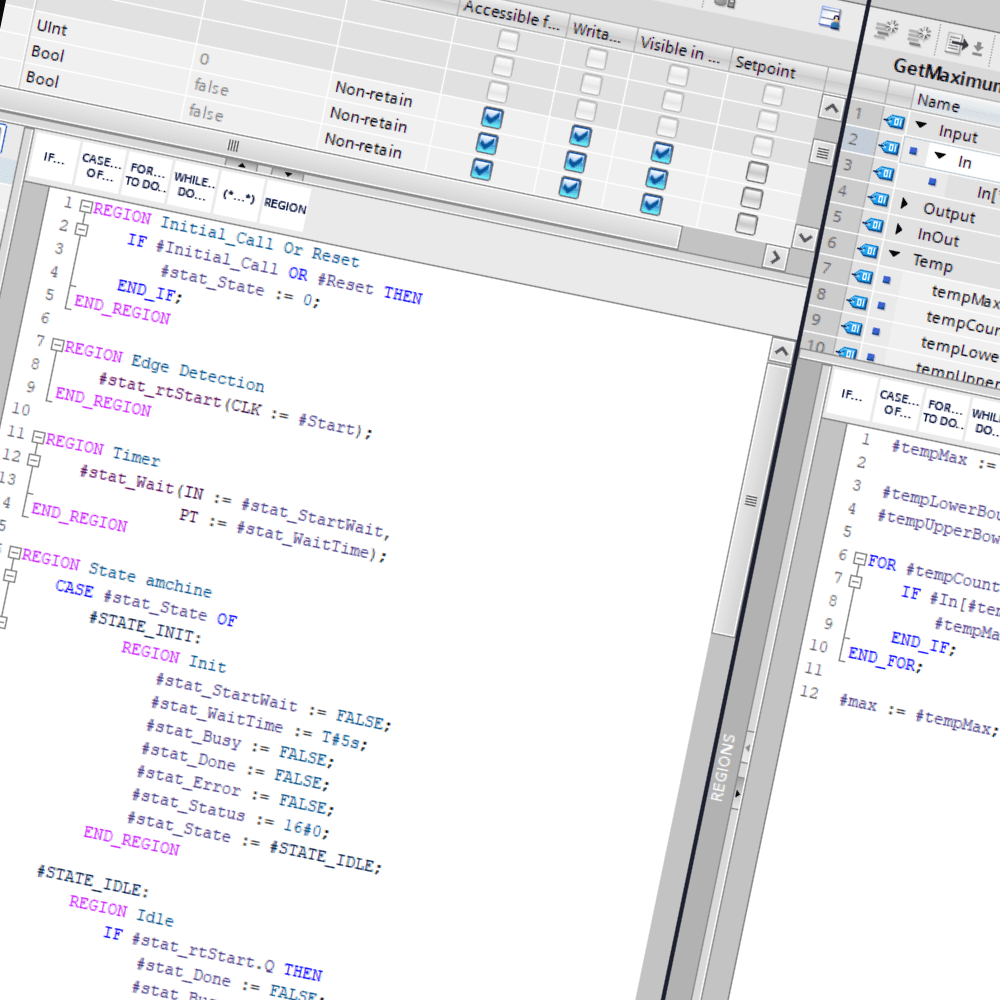Click the table view icon above the Setpoint column
This screenshot has width=1000, height=1000.
(830, 18)
